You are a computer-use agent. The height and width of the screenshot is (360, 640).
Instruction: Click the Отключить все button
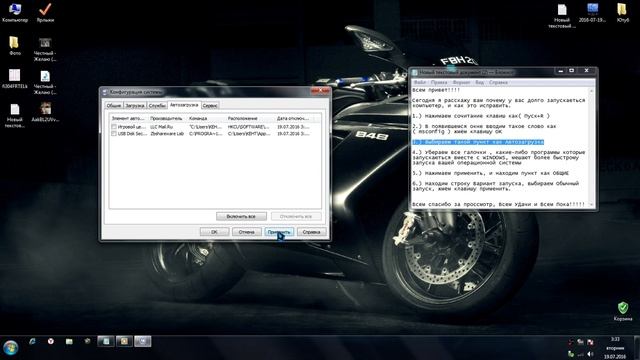pyautogui.click(x=296, y=216)
